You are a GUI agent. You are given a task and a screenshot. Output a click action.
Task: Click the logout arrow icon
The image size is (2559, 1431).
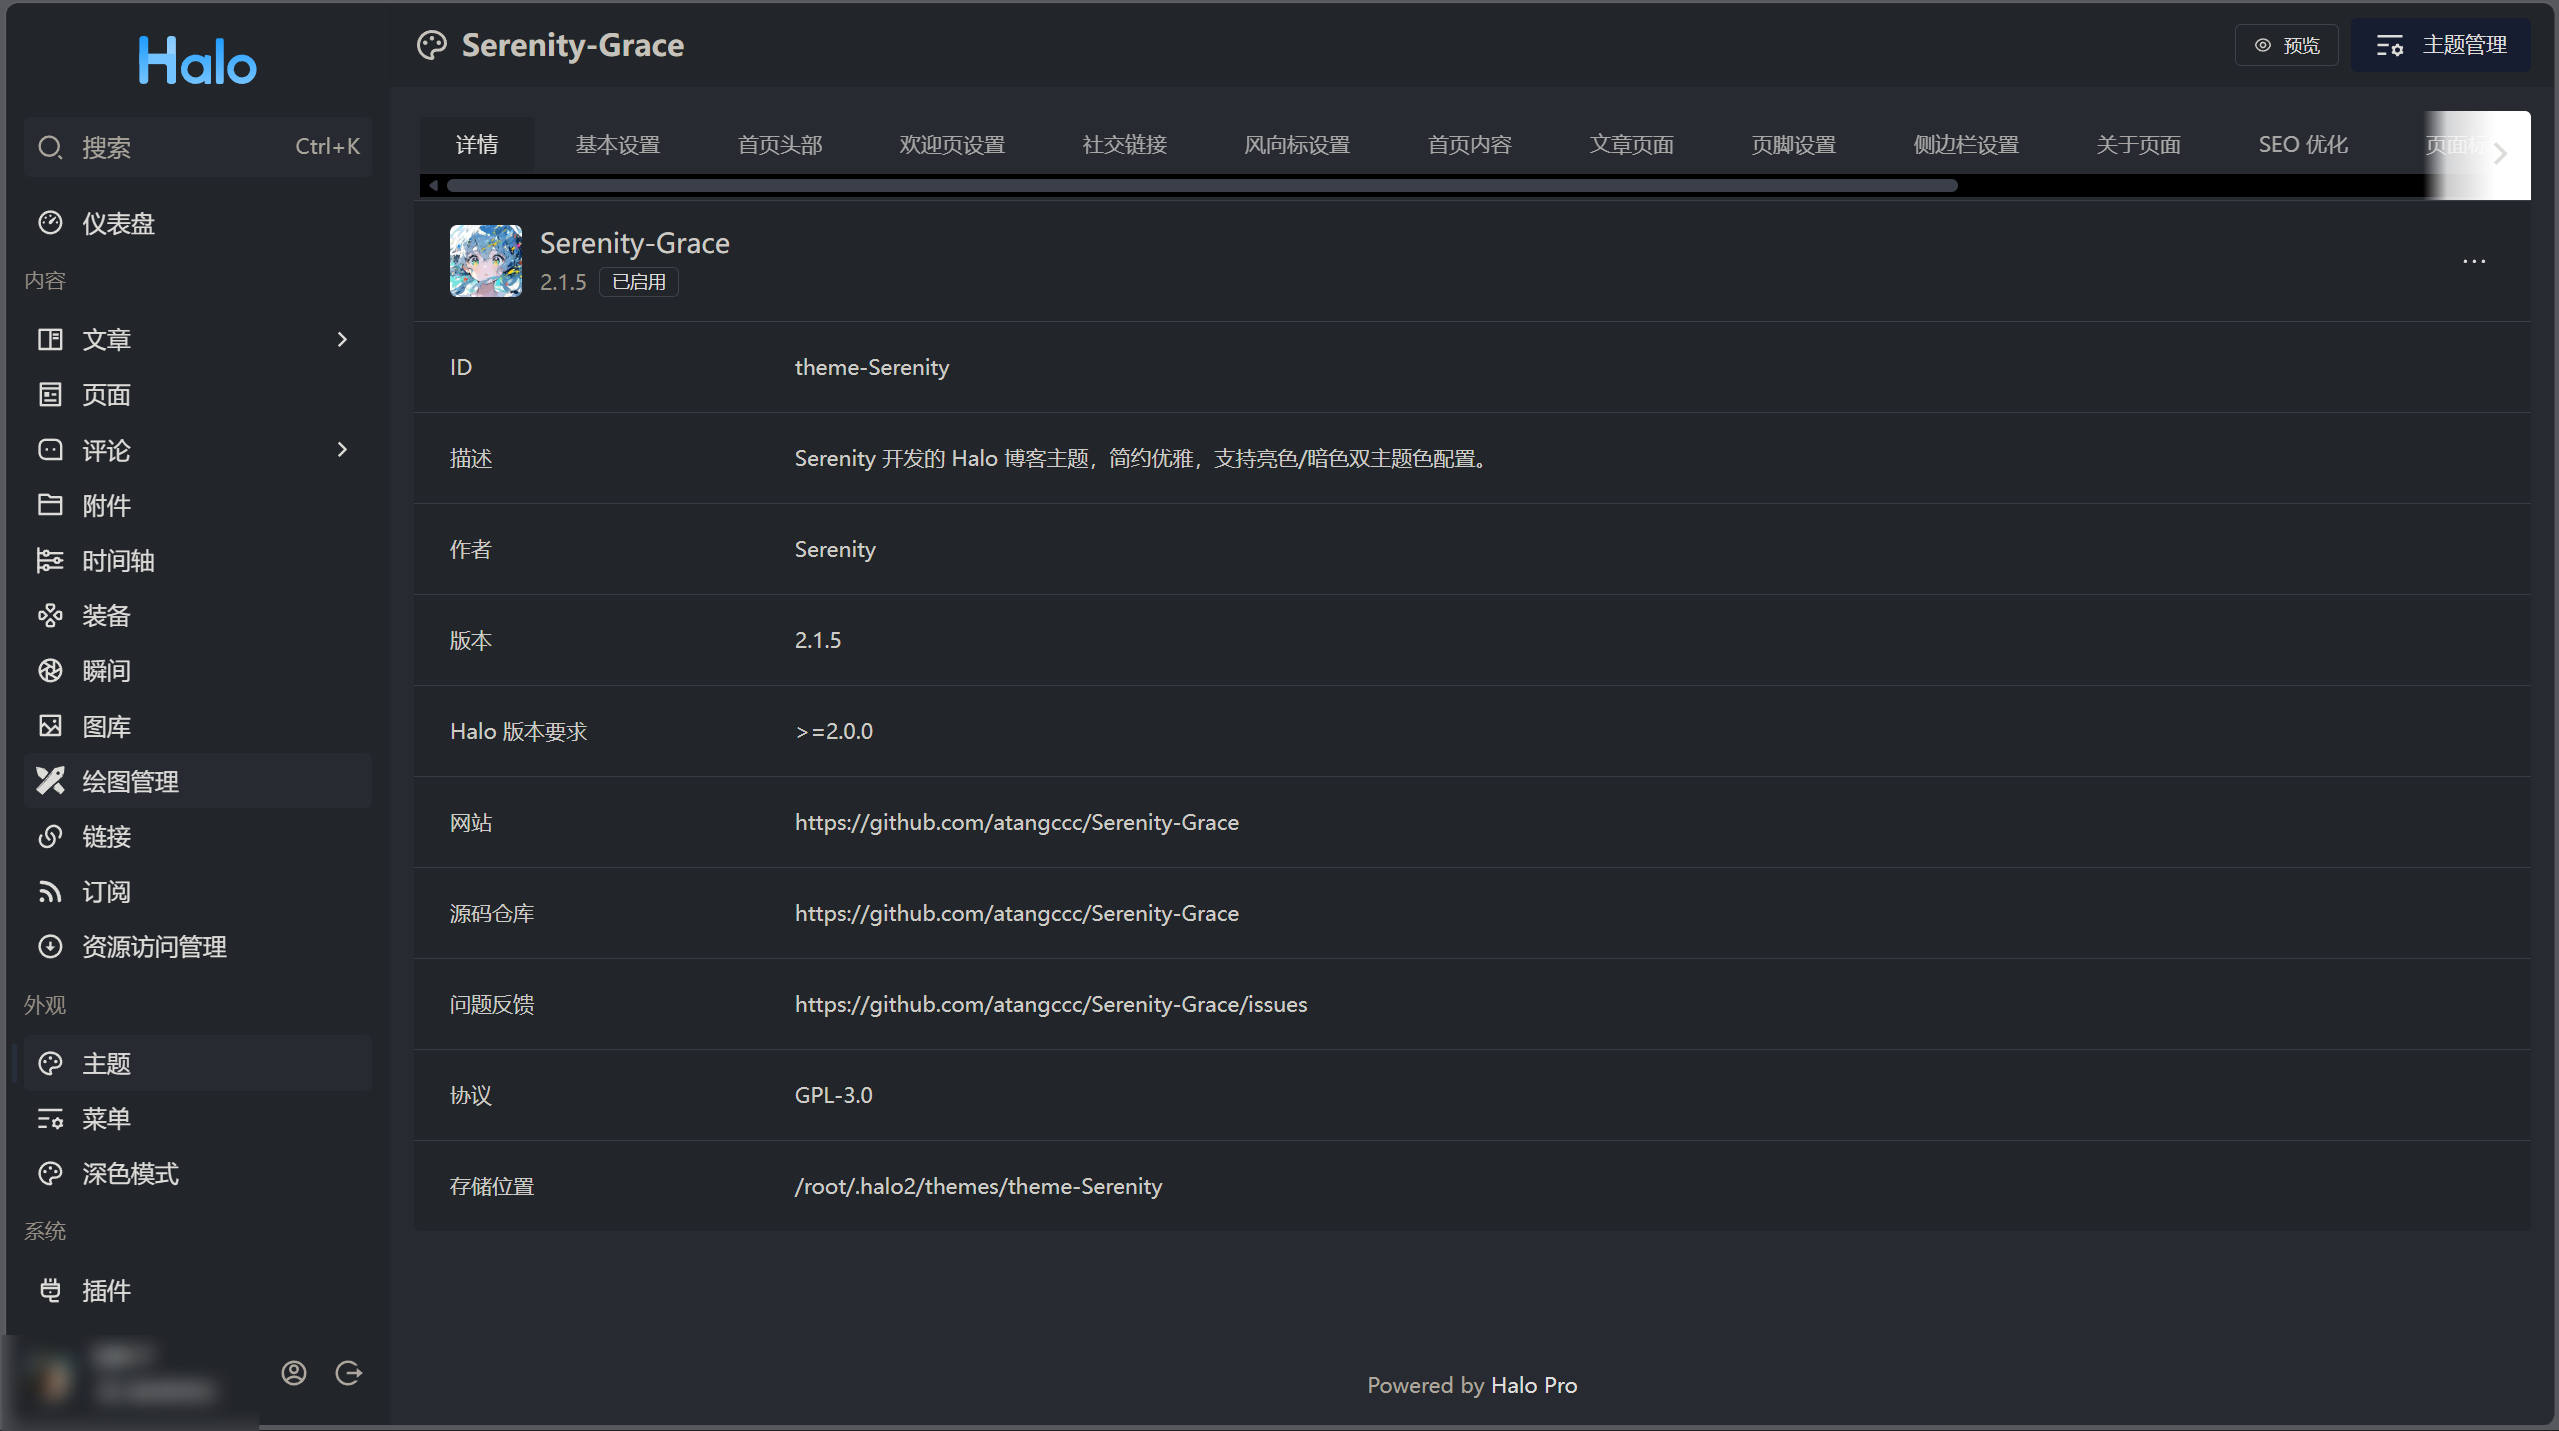[x=349, y=1373]
